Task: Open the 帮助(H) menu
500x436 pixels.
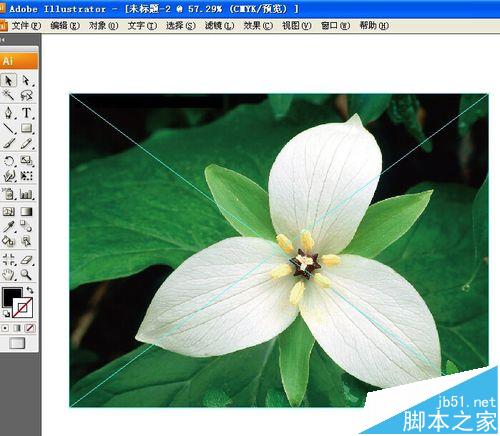Action: coord(374,26)
